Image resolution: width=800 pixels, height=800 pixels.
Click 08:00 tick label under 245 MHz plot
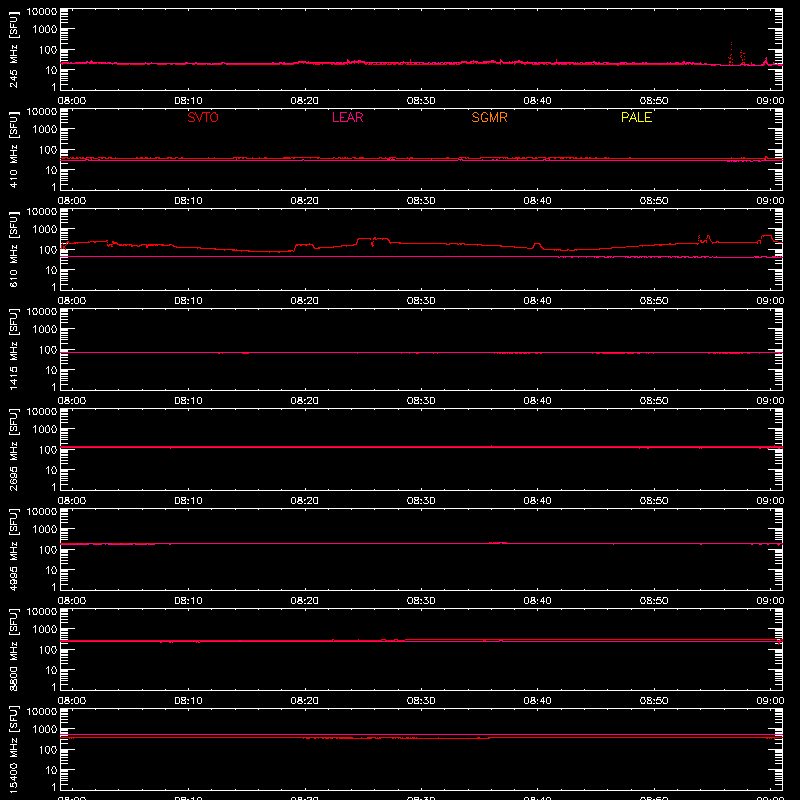click(x=72, y=101)
